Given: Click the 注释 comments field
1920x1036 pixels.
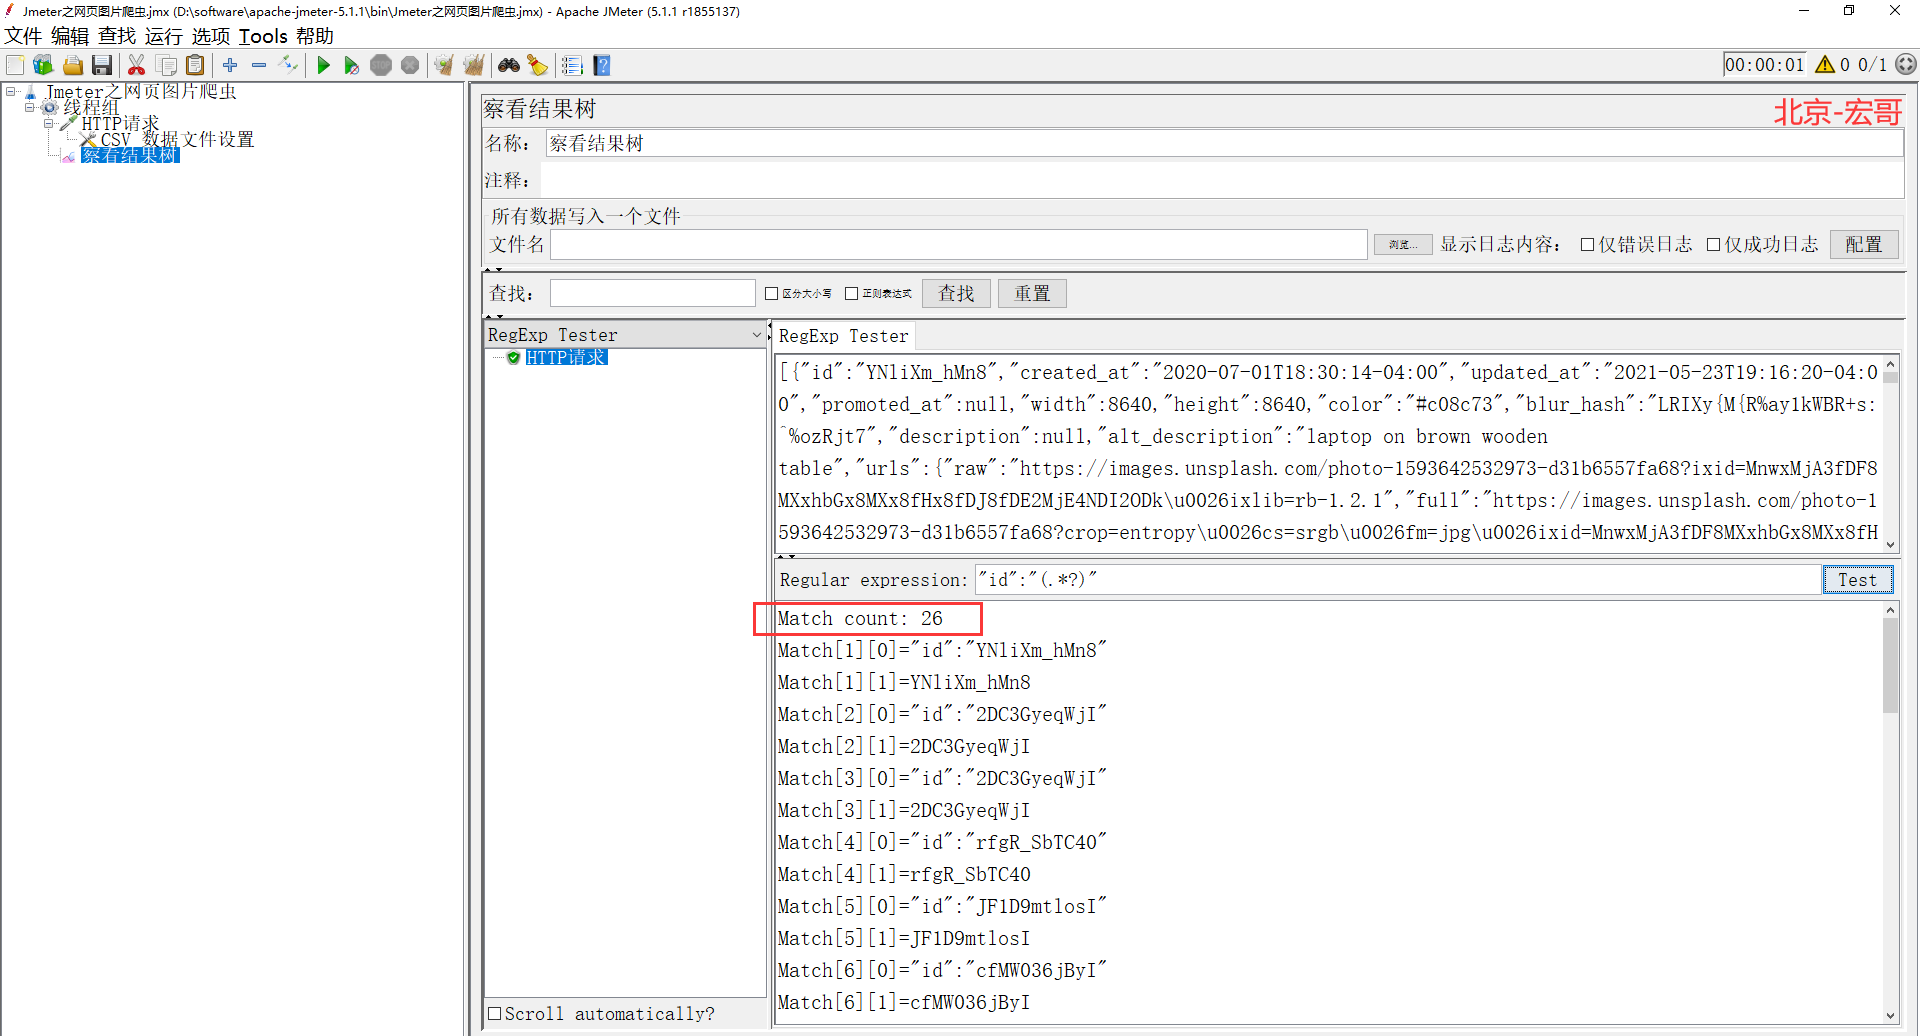Looking at the screenshot, I should click(1222, 180).
